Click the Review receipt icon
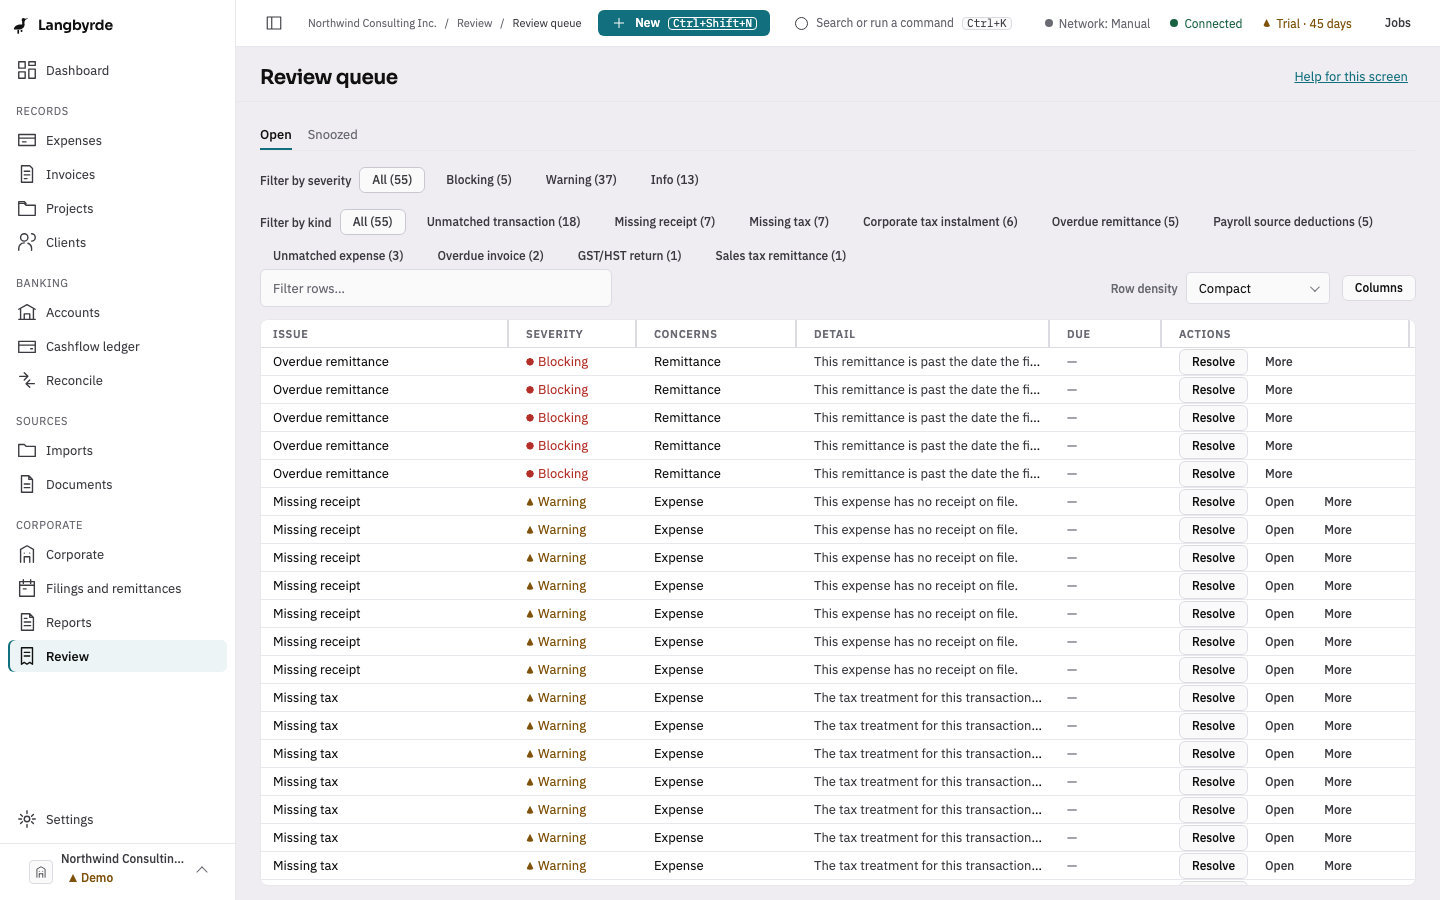1440x900 pixels. pos(27,656)
